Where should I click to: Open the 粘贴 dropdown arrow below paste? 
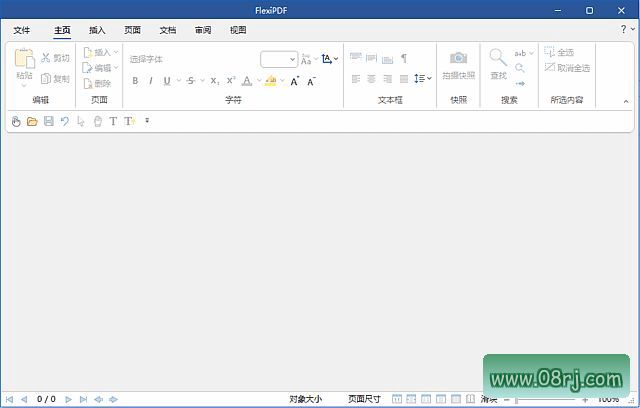tap(24, 85)
